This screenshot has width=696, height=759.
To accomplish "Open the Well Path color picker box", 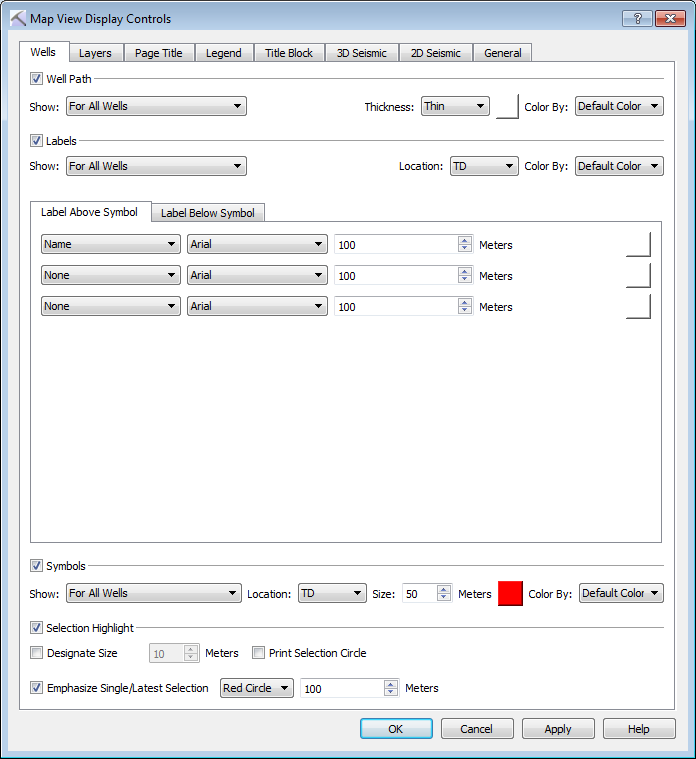I will click(508, 106).
